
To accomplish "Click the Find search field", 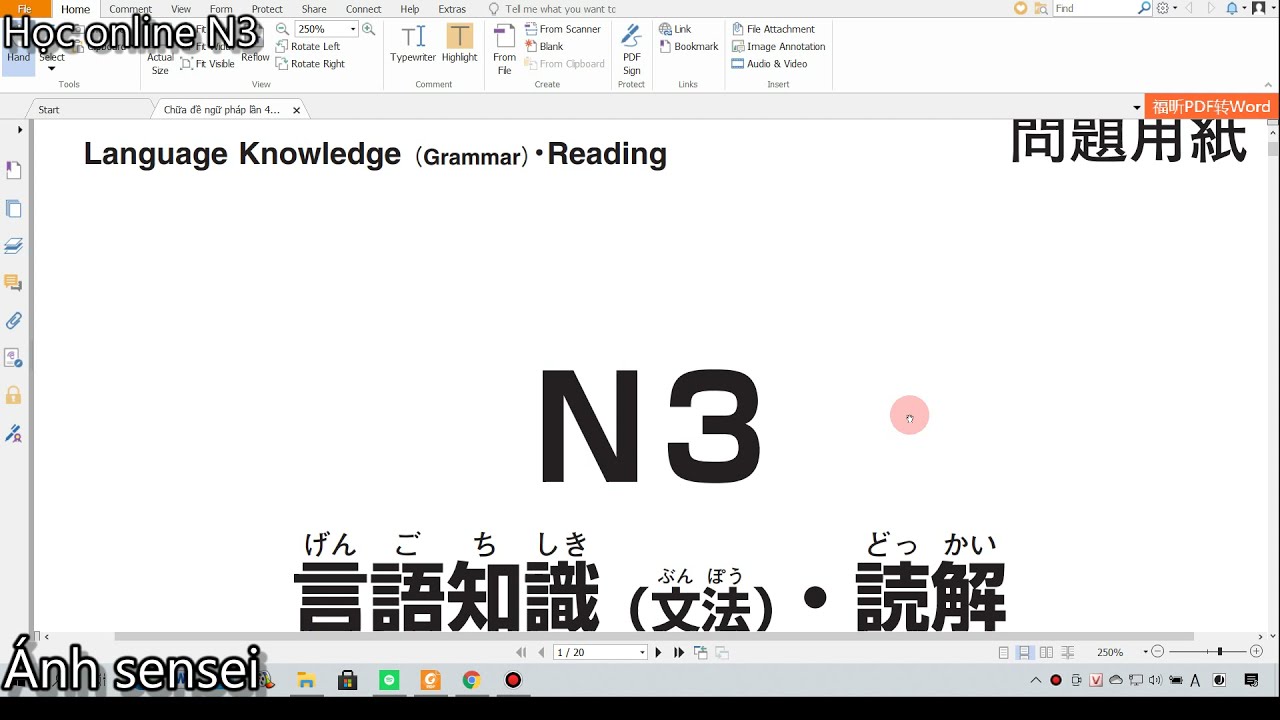I will [x=1093, y=8].
